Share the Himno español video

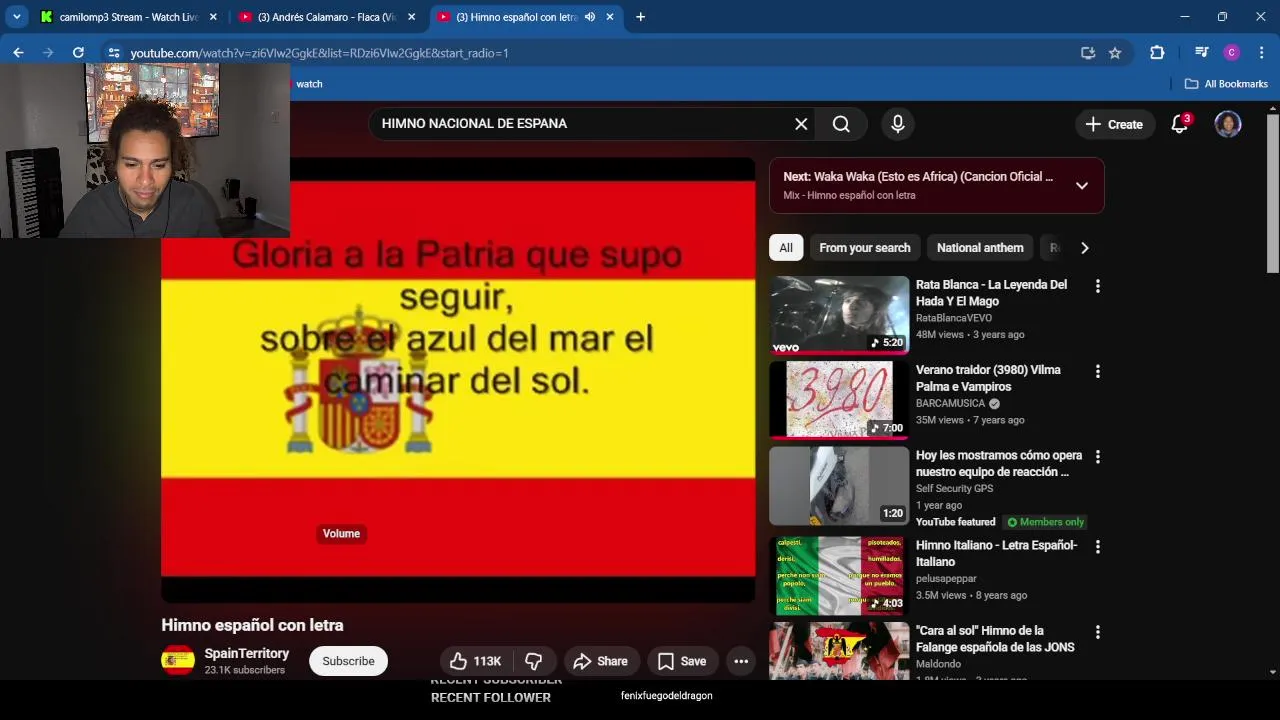(600, 661)
